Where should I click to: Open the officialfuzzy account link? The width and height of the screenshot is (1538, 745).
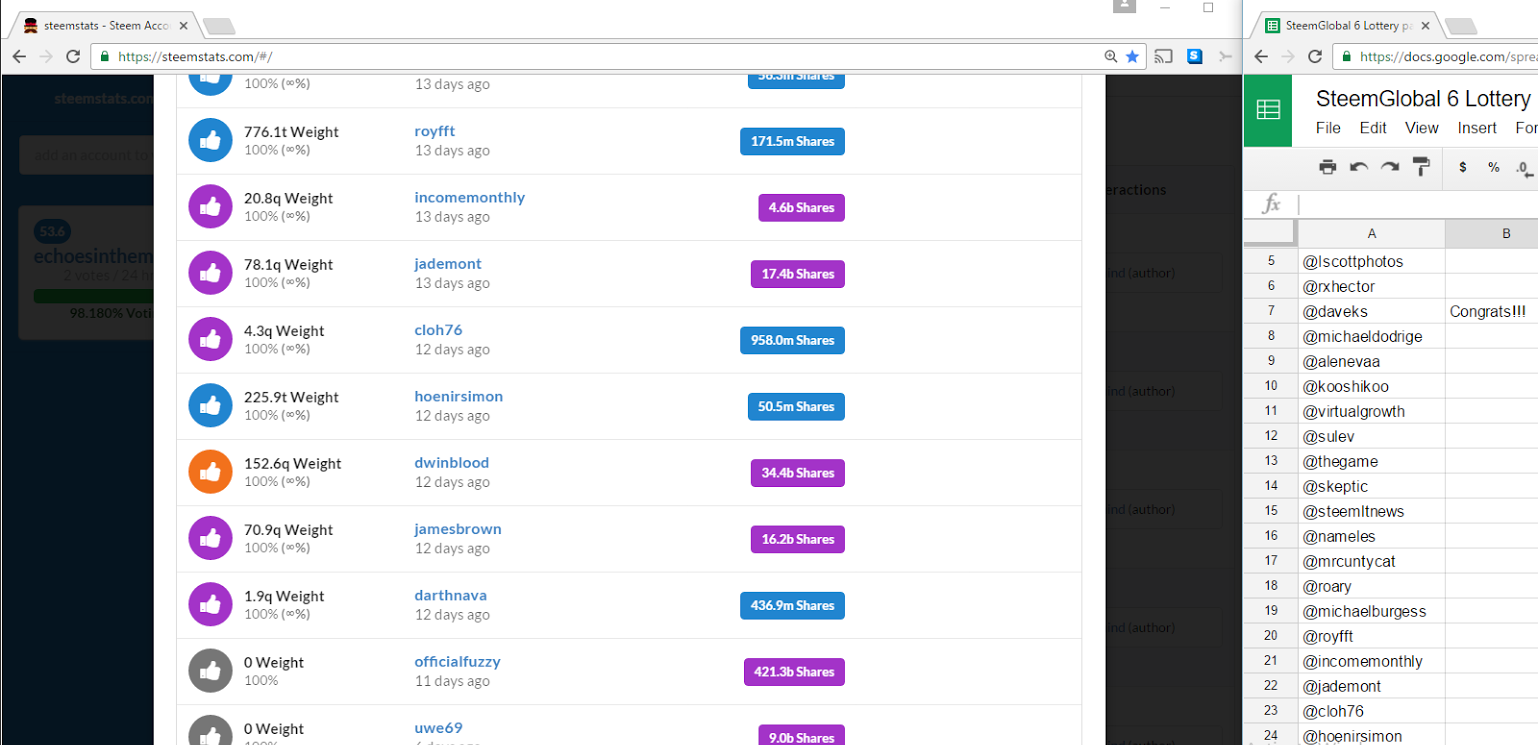tap(458, 662)
